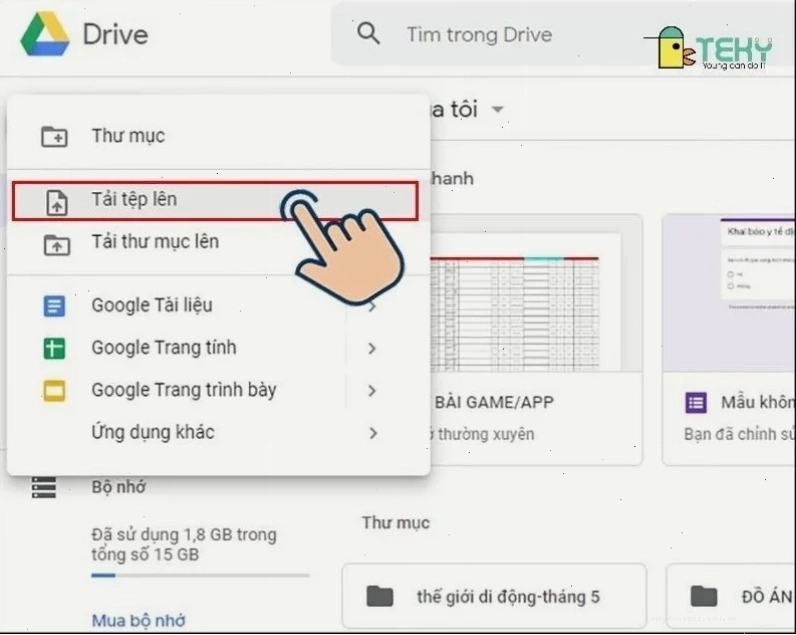This screenshot has width=796, height=635.
Task: Click the search magnifier icon
Action: tap(369, 34)
